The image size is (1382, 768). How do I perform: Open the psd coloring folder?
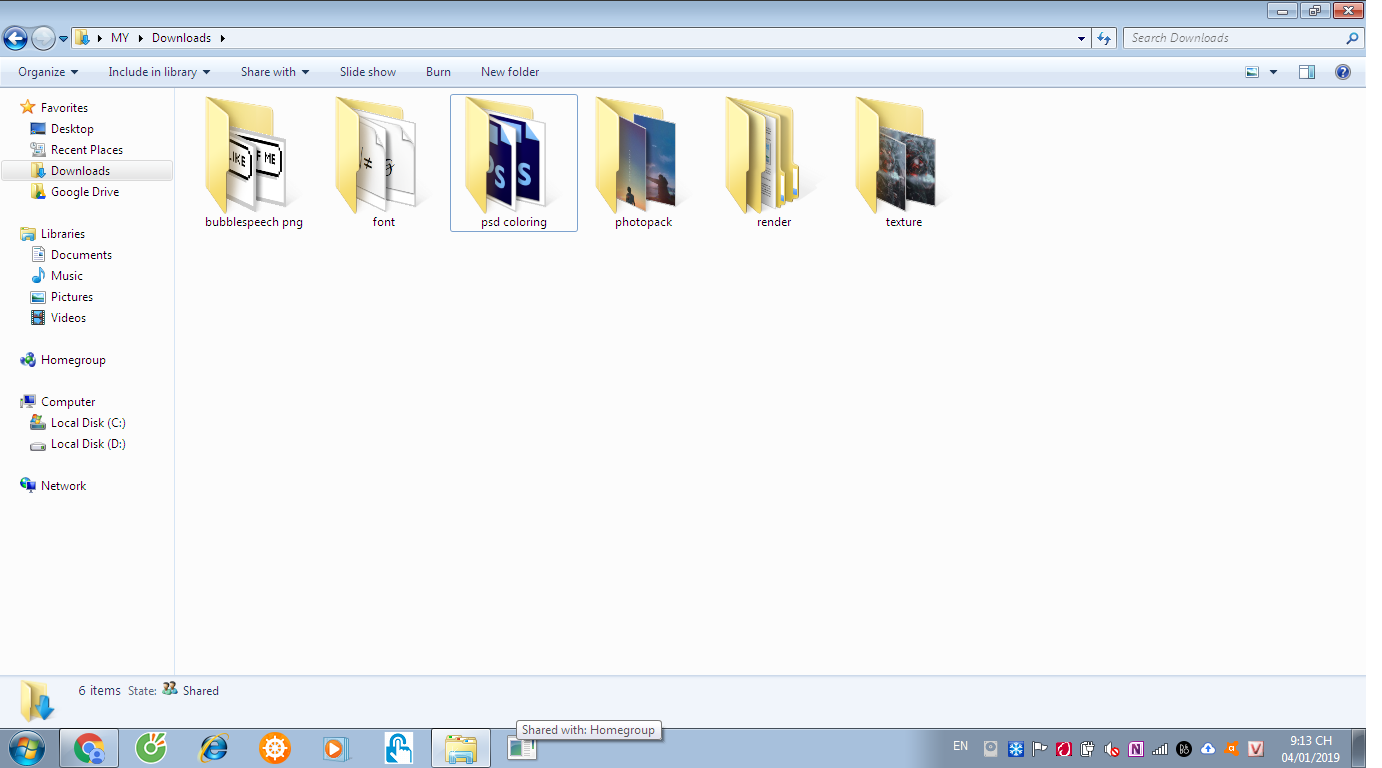[x=513, y=160]
